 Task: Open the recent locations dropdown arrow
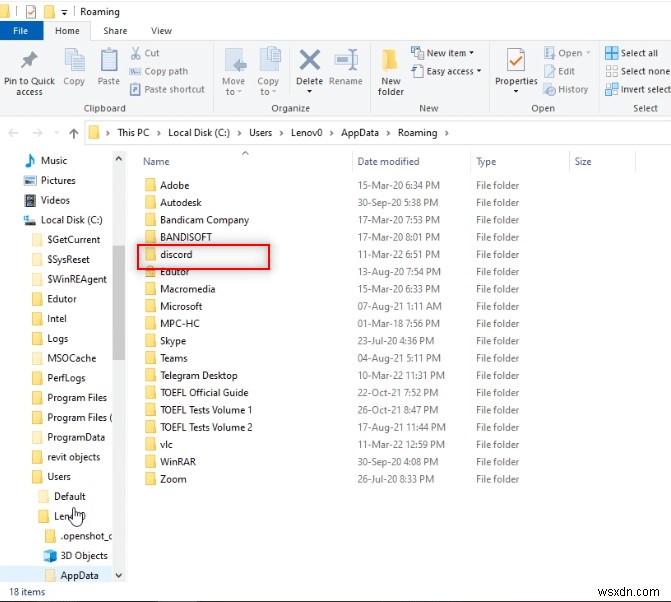pyautogui.click(x=56, y=133)
